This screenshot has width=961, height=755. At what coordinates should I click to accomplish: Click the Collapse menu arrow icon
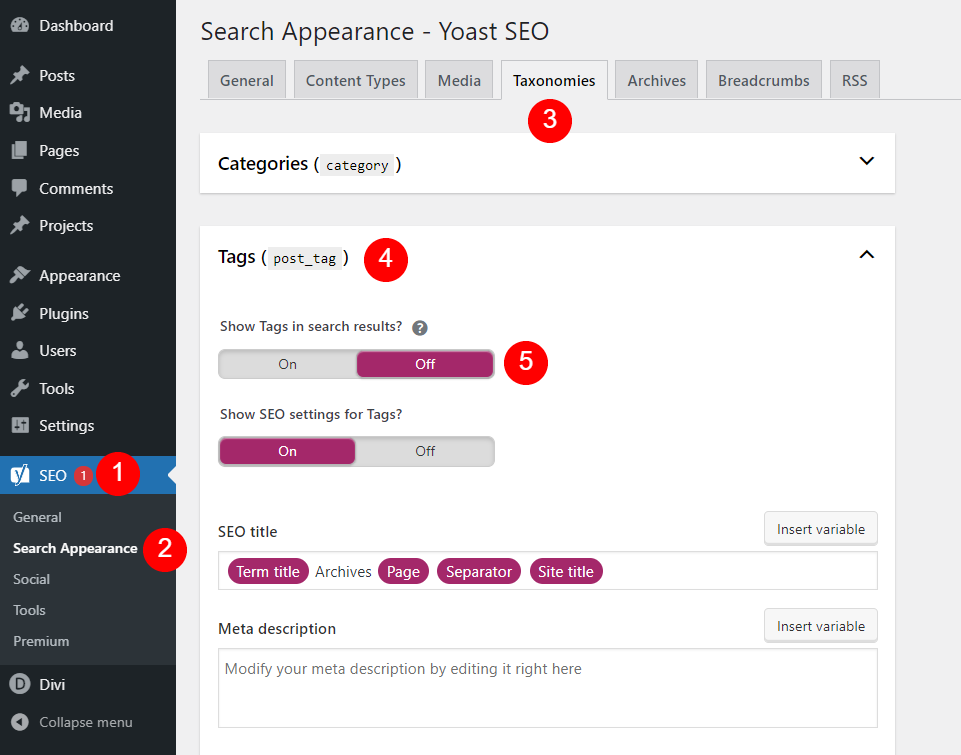(x=20, y=722)
